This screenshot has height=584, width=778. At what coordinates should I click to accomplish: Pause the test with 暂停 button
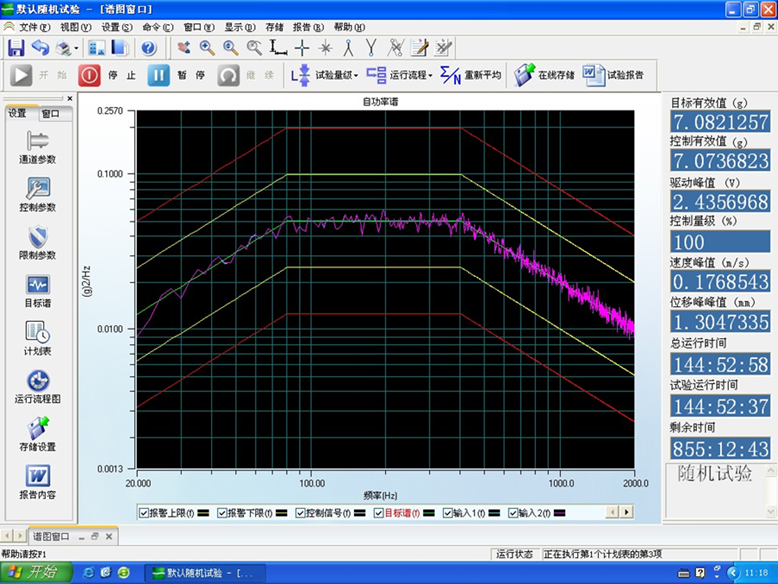[x=159, y=75]
